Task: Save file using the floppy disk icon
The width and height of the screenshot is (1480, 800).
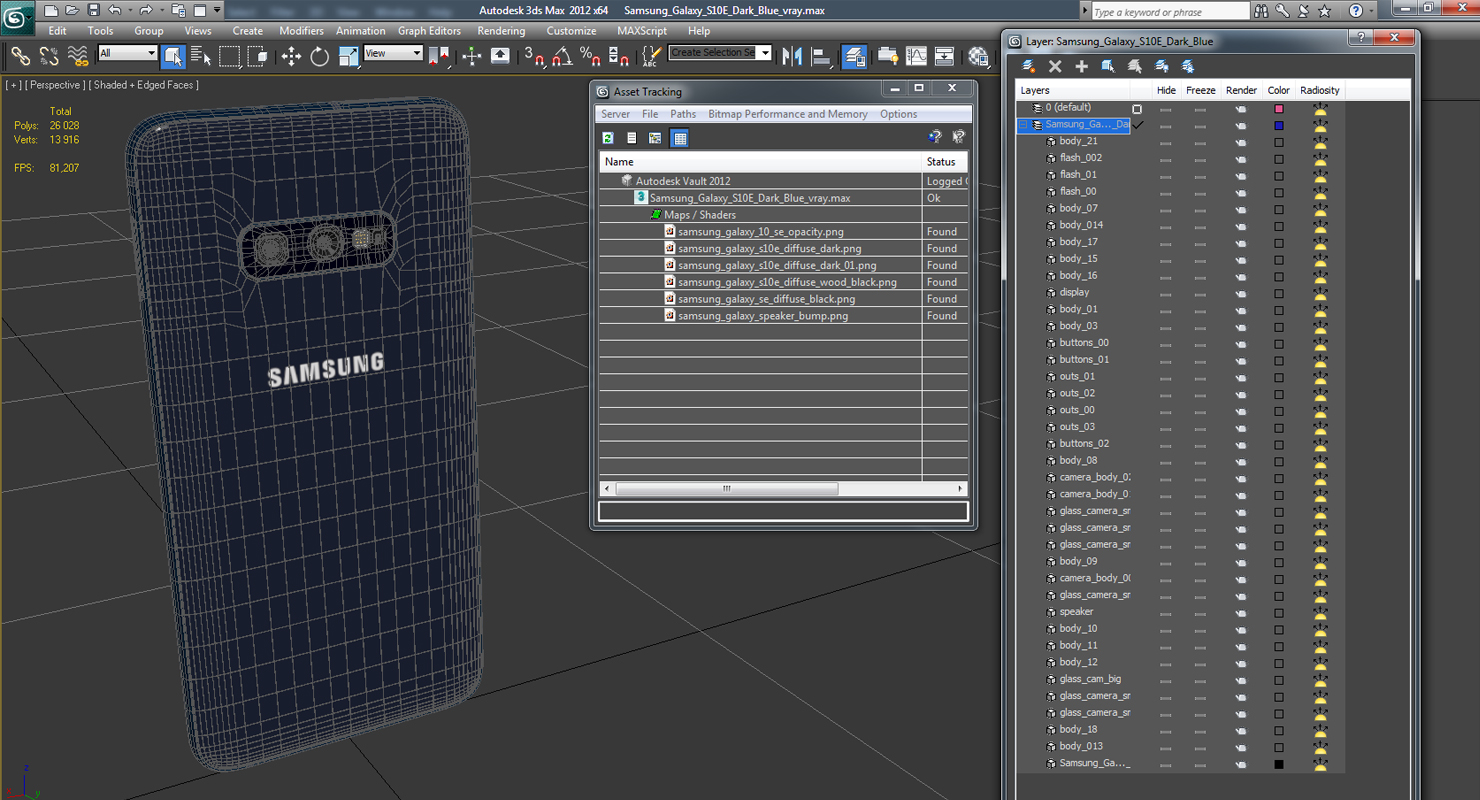Action: [x=93, y=10]
